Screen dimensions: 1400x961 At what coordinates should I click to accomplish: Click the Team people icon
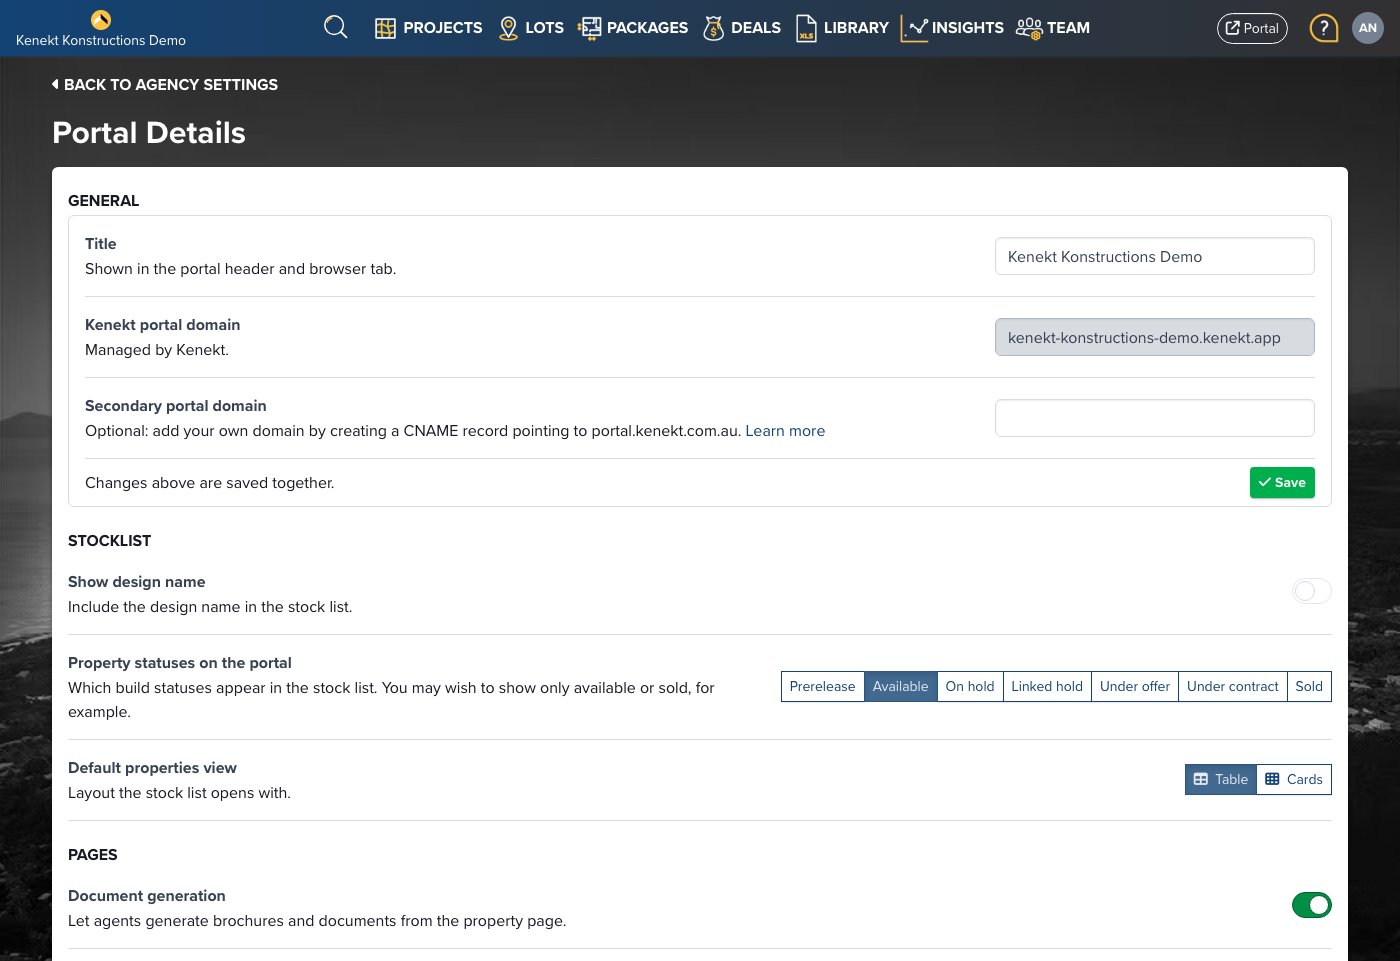point(1029,28)
